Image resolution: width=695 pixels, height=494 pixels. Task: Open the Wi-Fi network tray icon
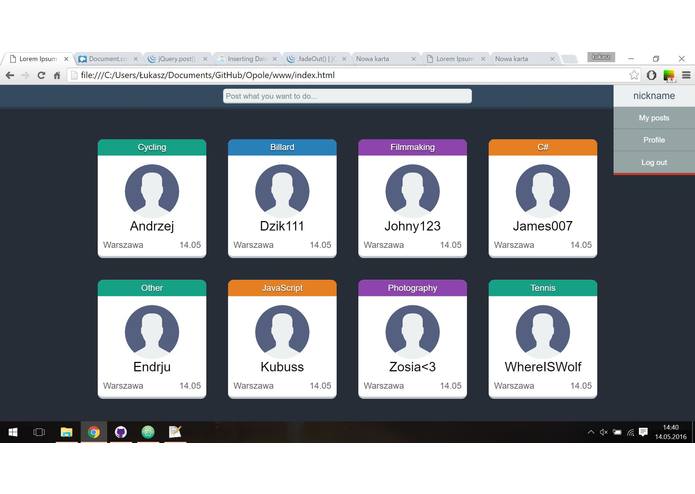pos(630,432)
